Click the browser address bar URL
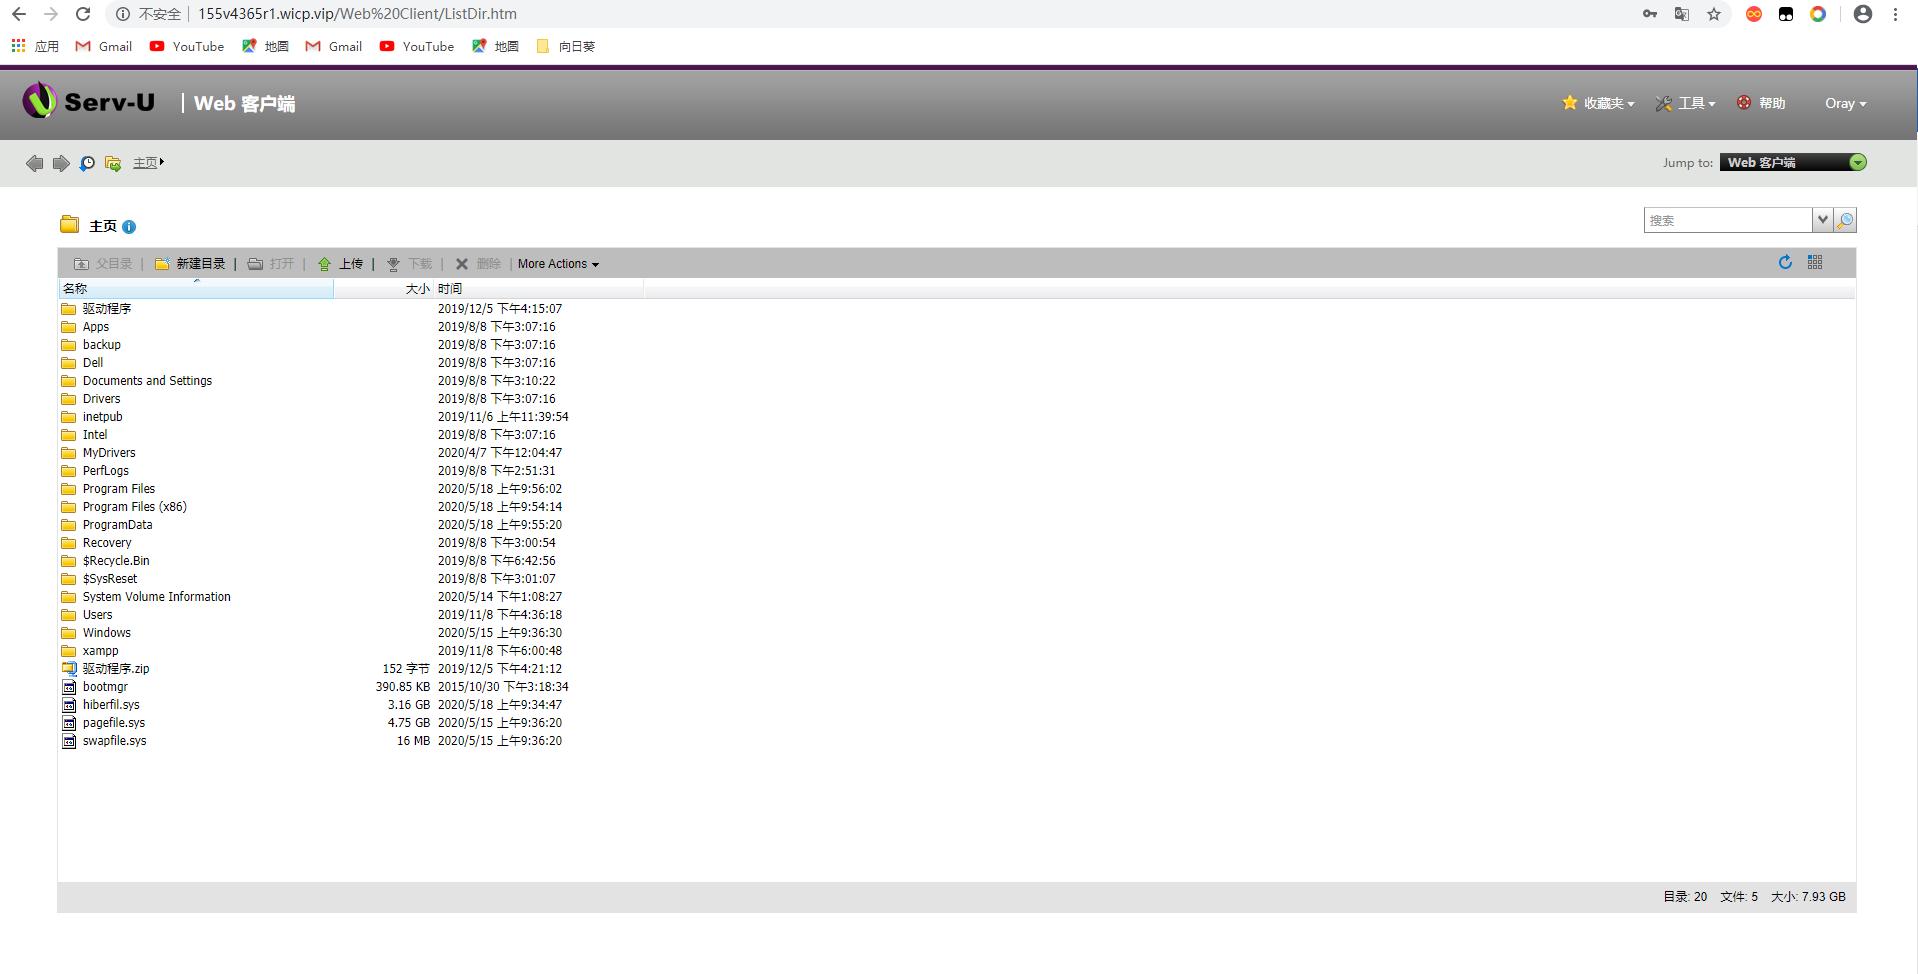The width and height of the screenshot is (1918, 974). coord(357,14)
